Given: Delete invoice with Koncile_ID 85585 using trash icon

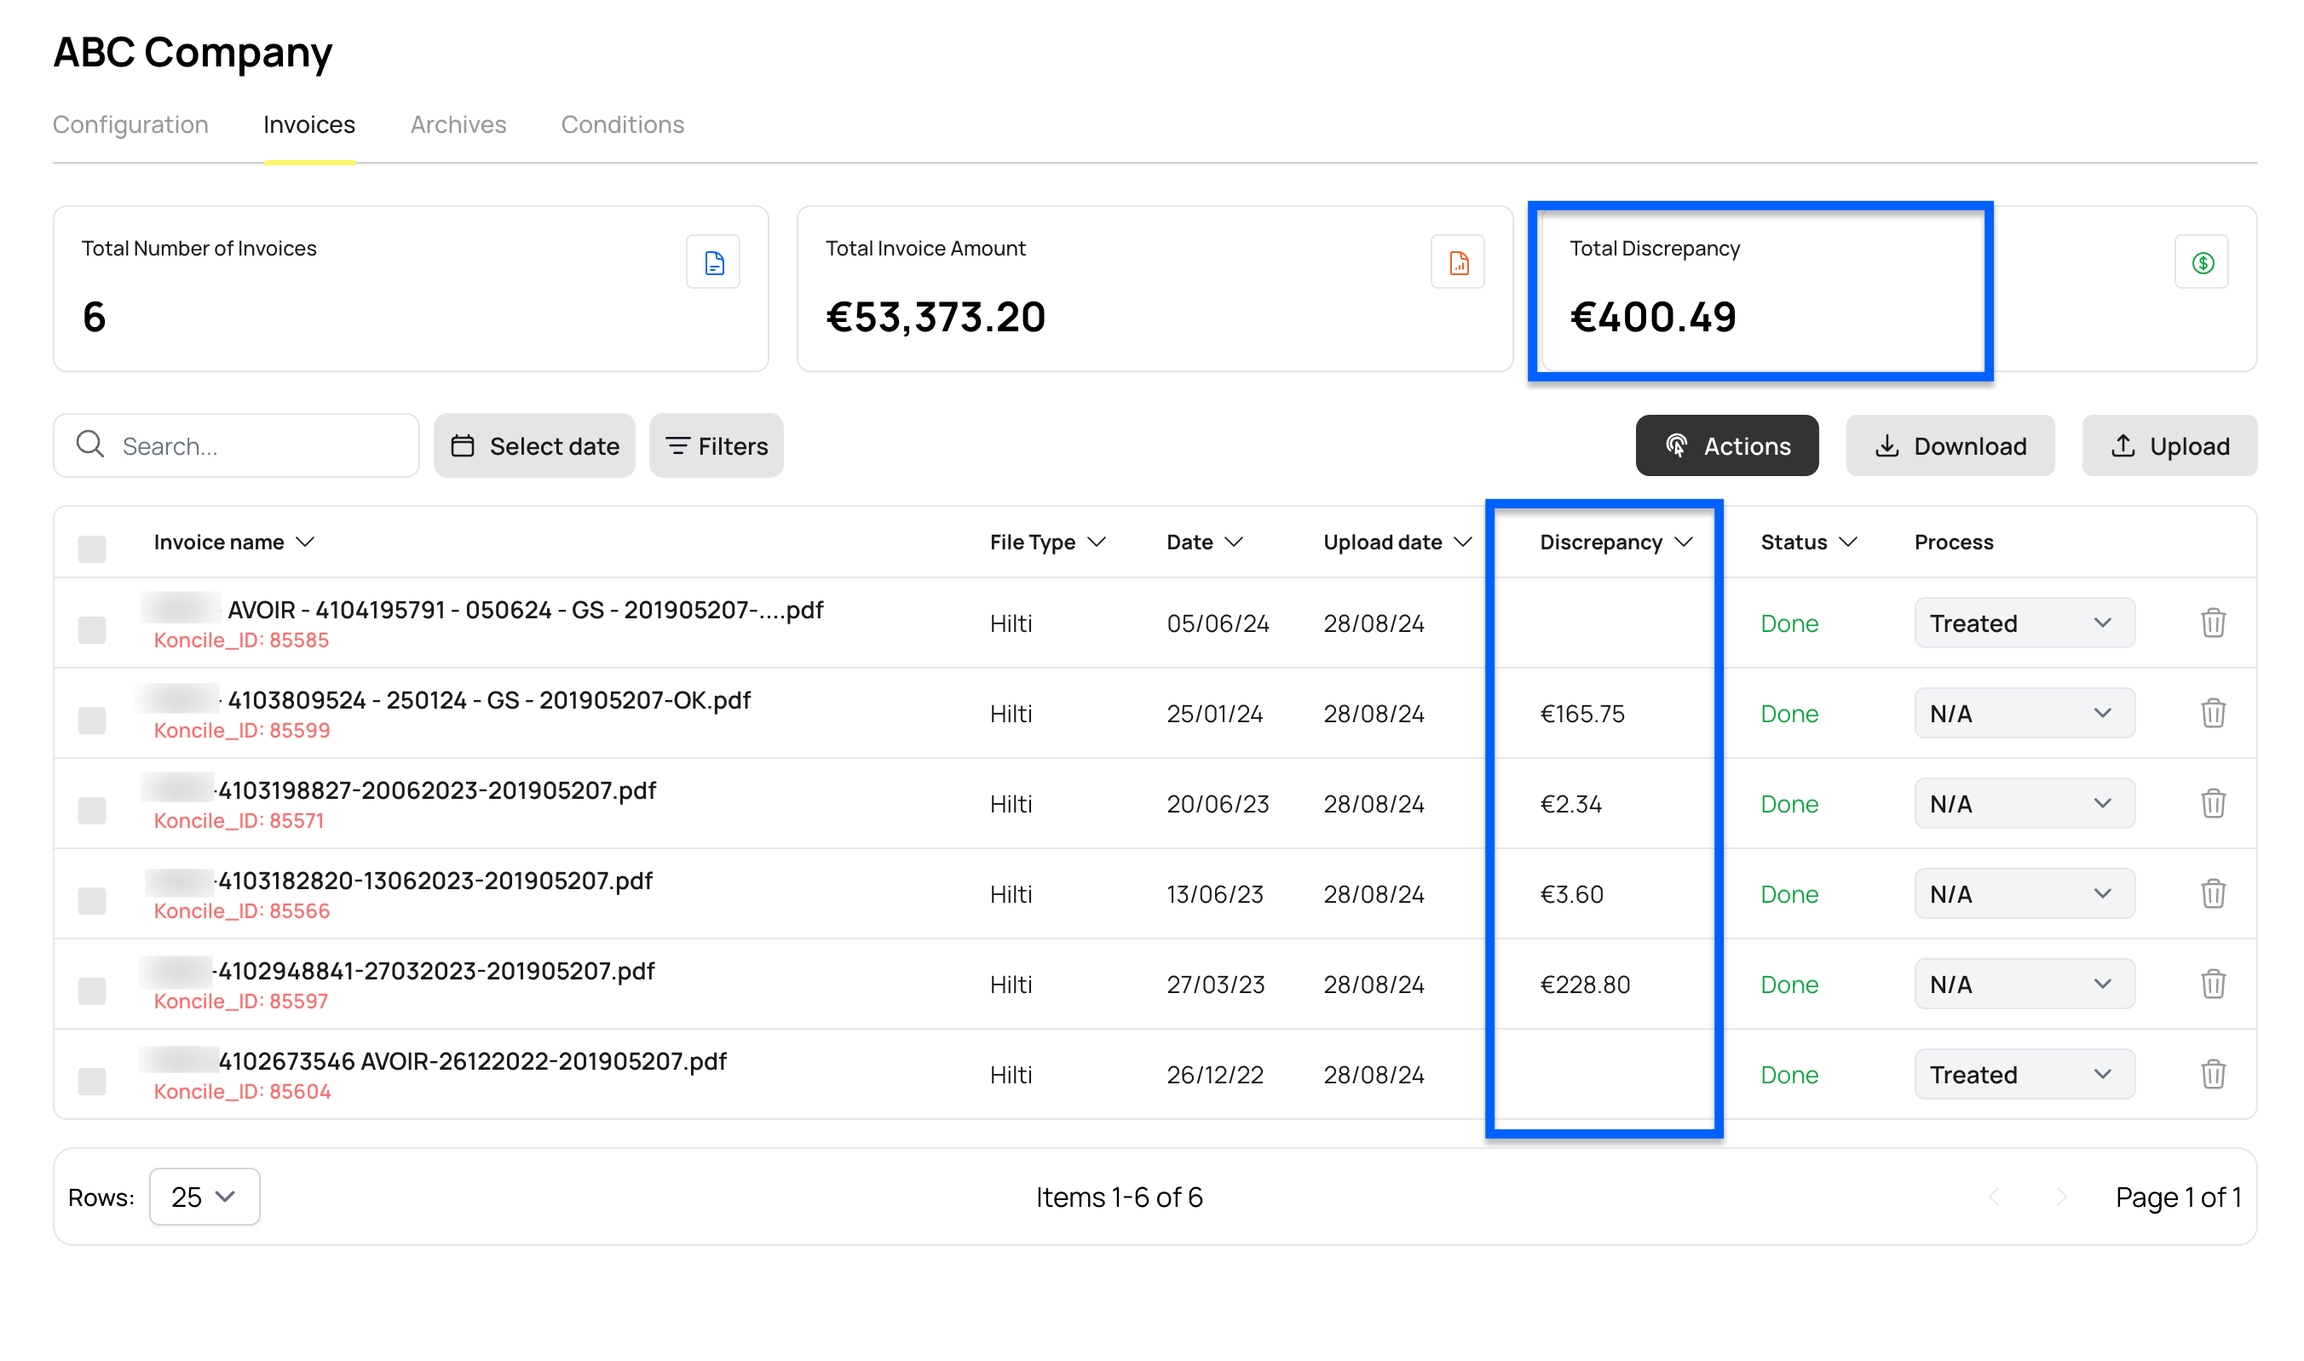Looking at the screenshot, I should tap(2213, 623).
